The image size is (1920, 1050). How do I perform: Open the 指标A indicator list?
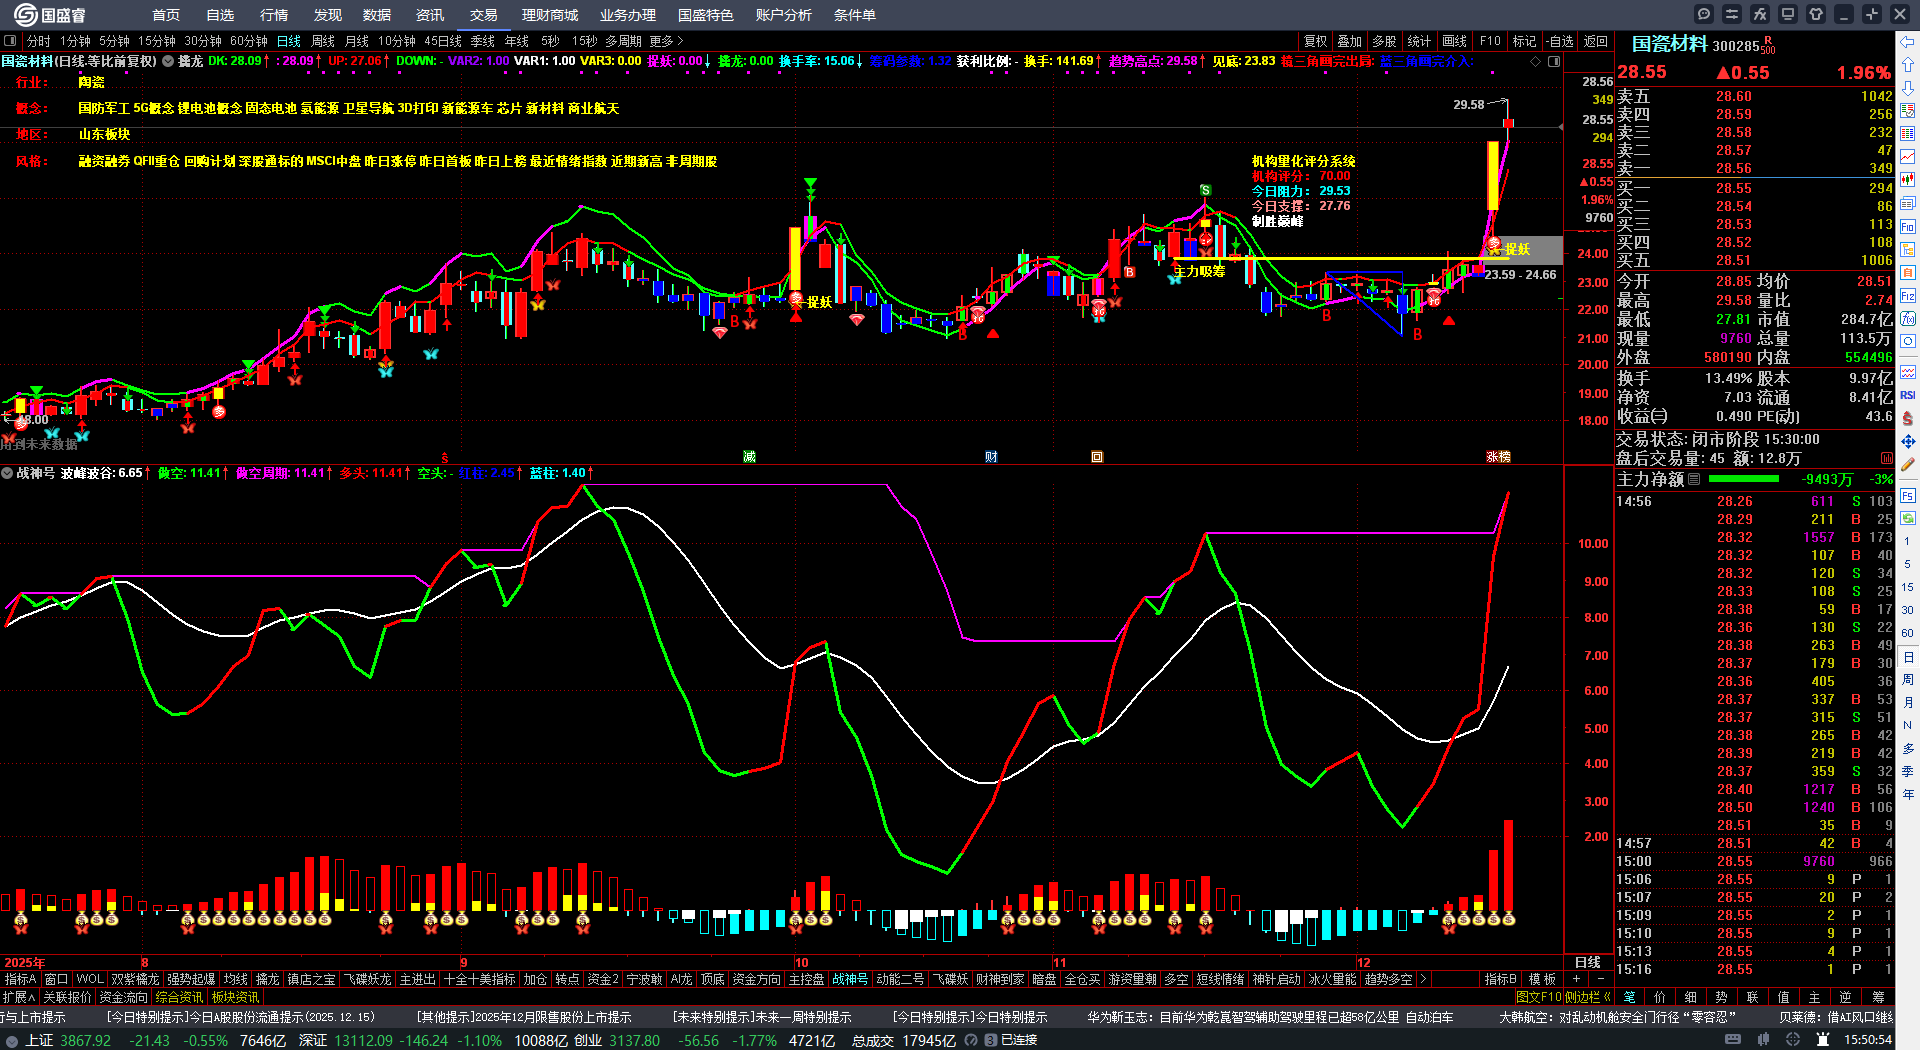(20, 980)
